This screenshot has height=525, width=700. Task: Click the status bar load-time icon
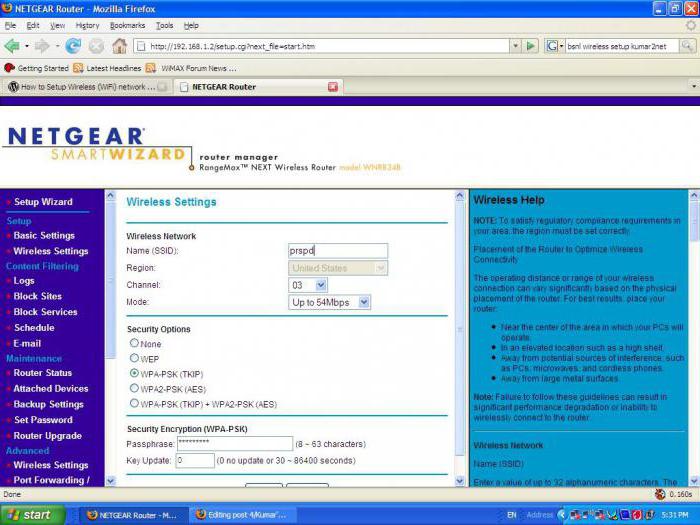click(x=660, y=494)
